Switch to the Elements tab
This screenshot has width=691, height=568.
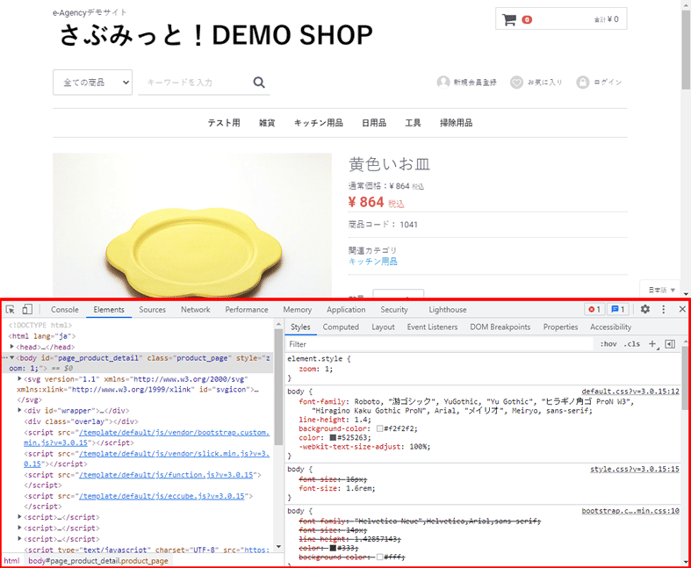(109, 310)
